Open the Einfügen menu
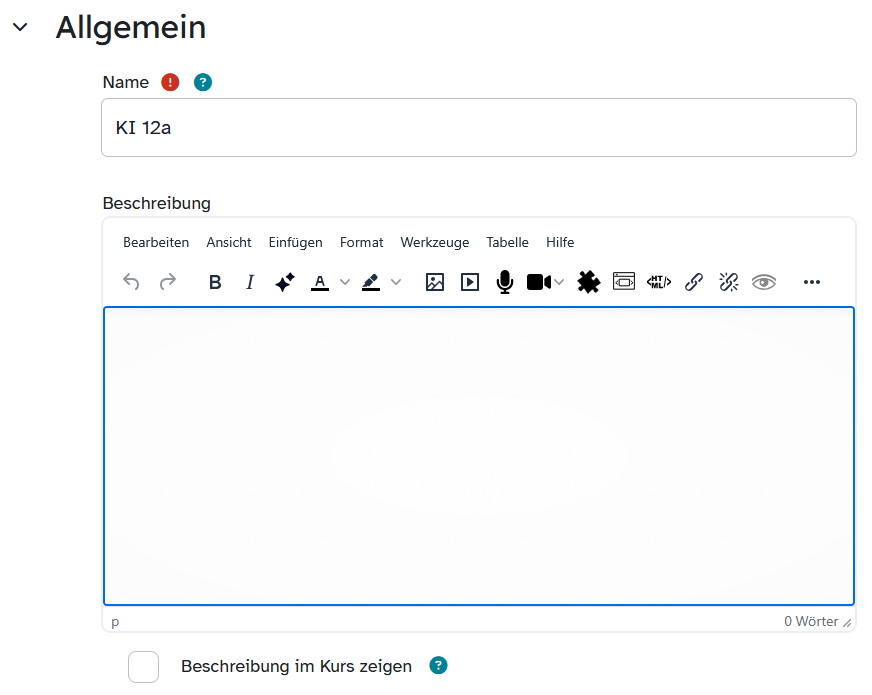 point(295,242)
